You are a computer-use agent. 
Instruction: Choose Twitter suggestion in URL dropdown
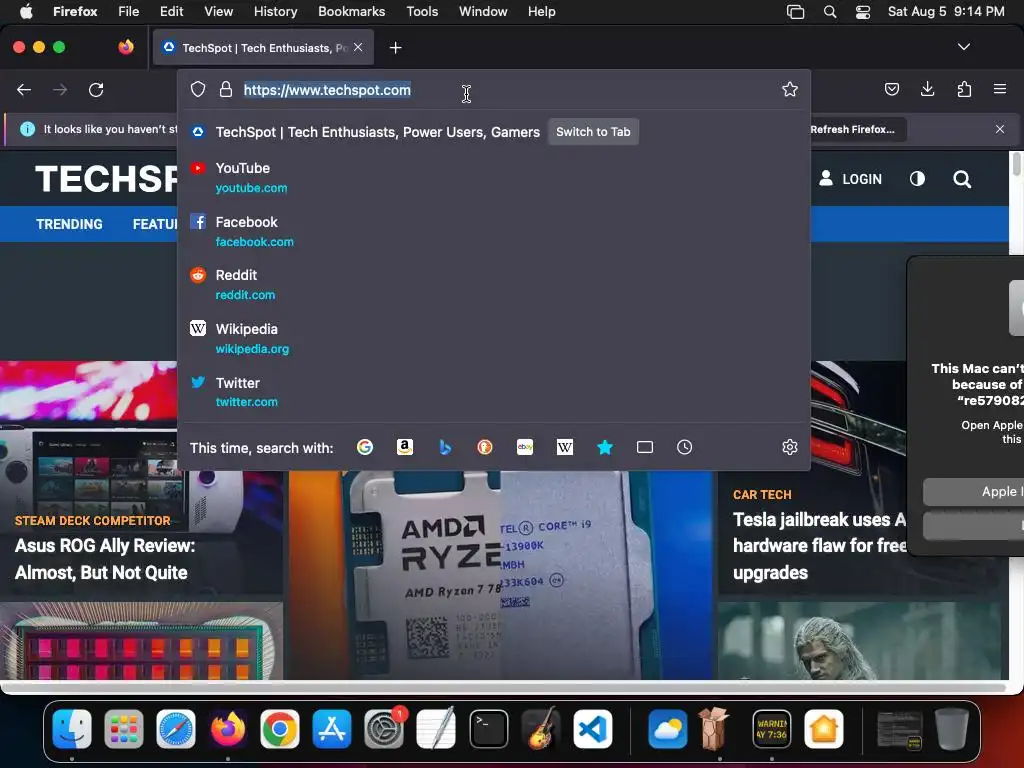(x=494, y=392)
